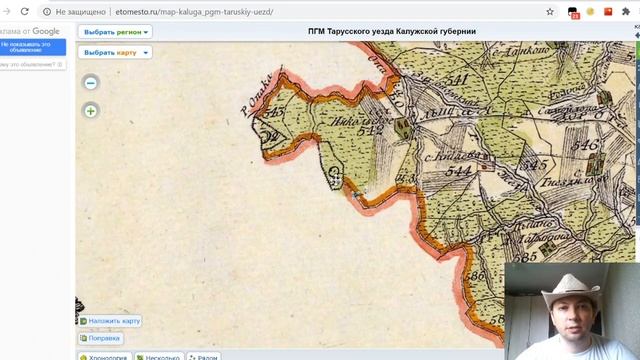Viewport: 640px width, 360px height.
Task: Bookmark this page with the star icon
Action: 550,12
